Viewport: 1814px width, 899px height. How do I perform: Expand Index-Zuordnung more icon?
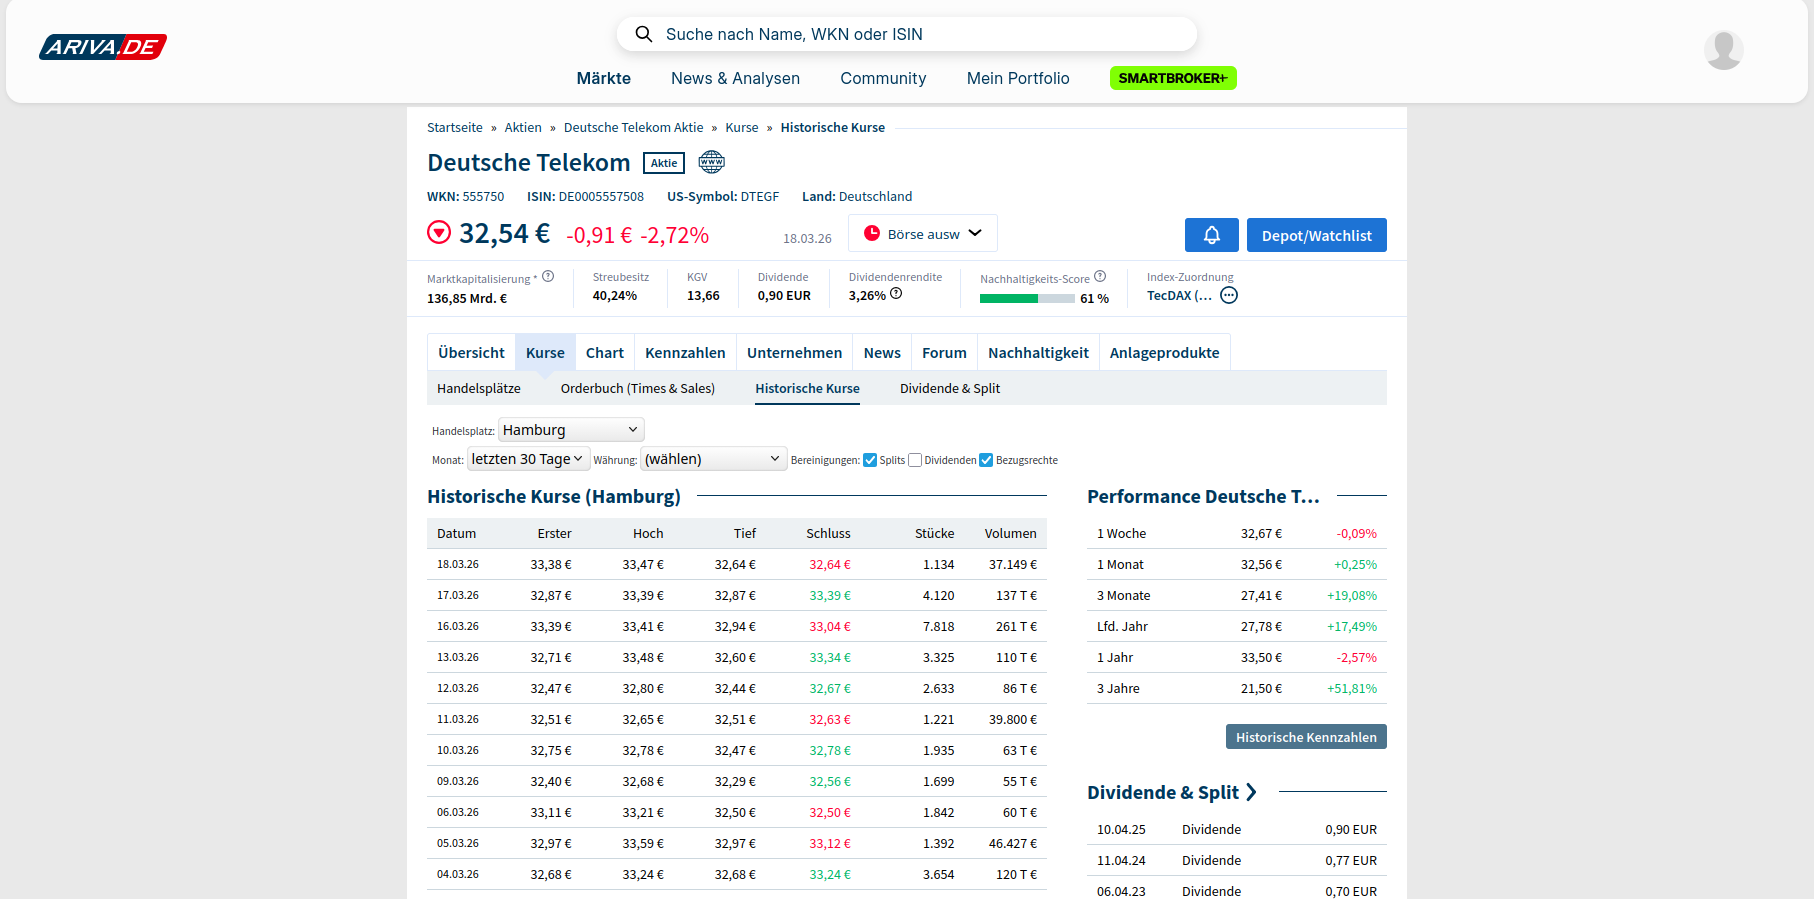coord(1229,295)
